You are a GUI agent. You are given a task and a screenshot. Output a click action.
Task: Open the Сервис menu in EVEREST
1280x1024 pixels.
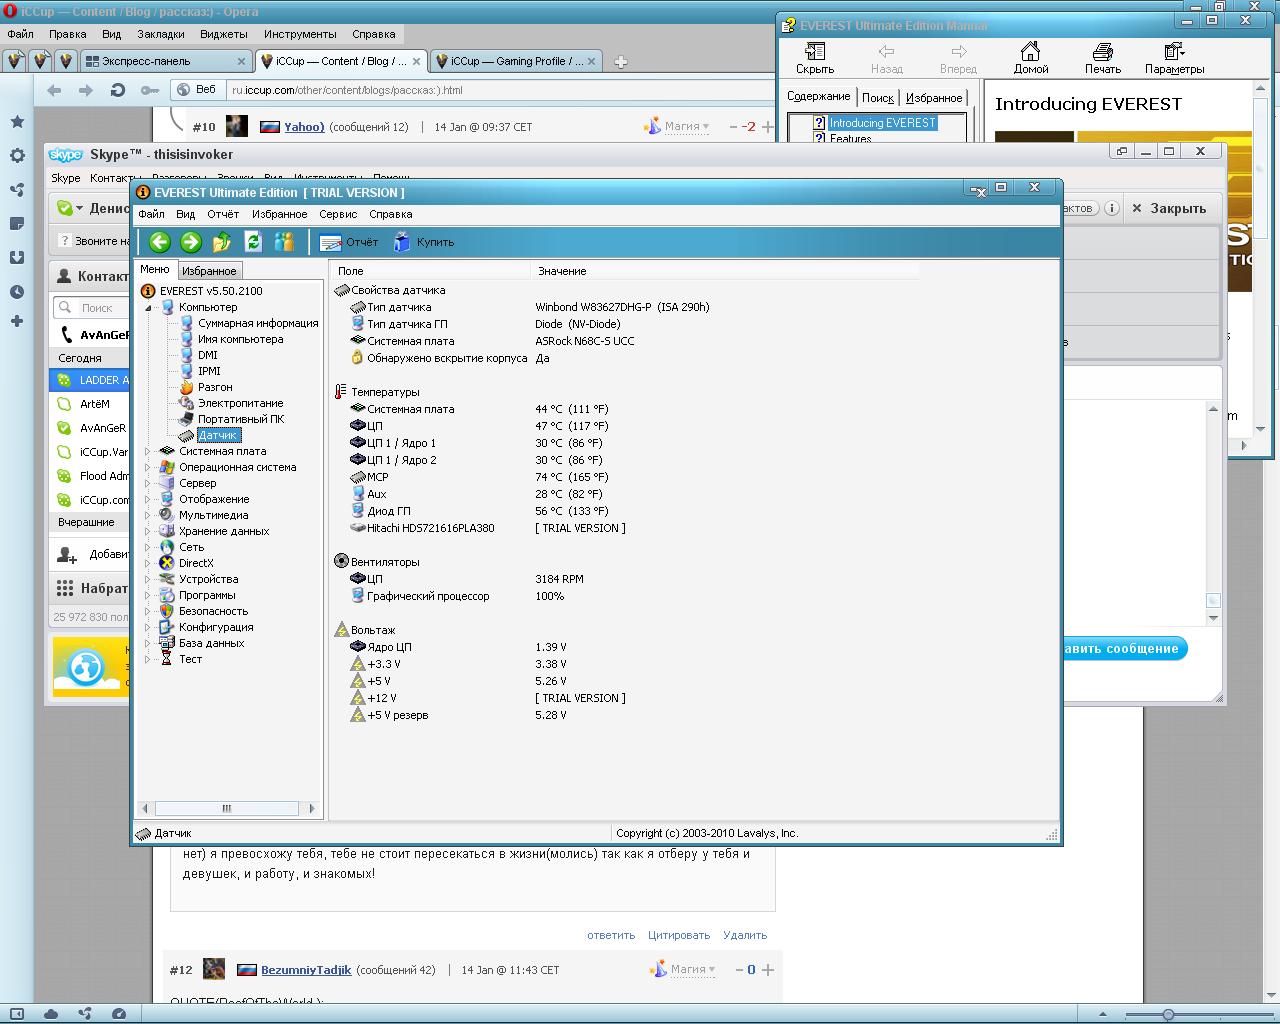pyautogui.click(x=338, y=214)
